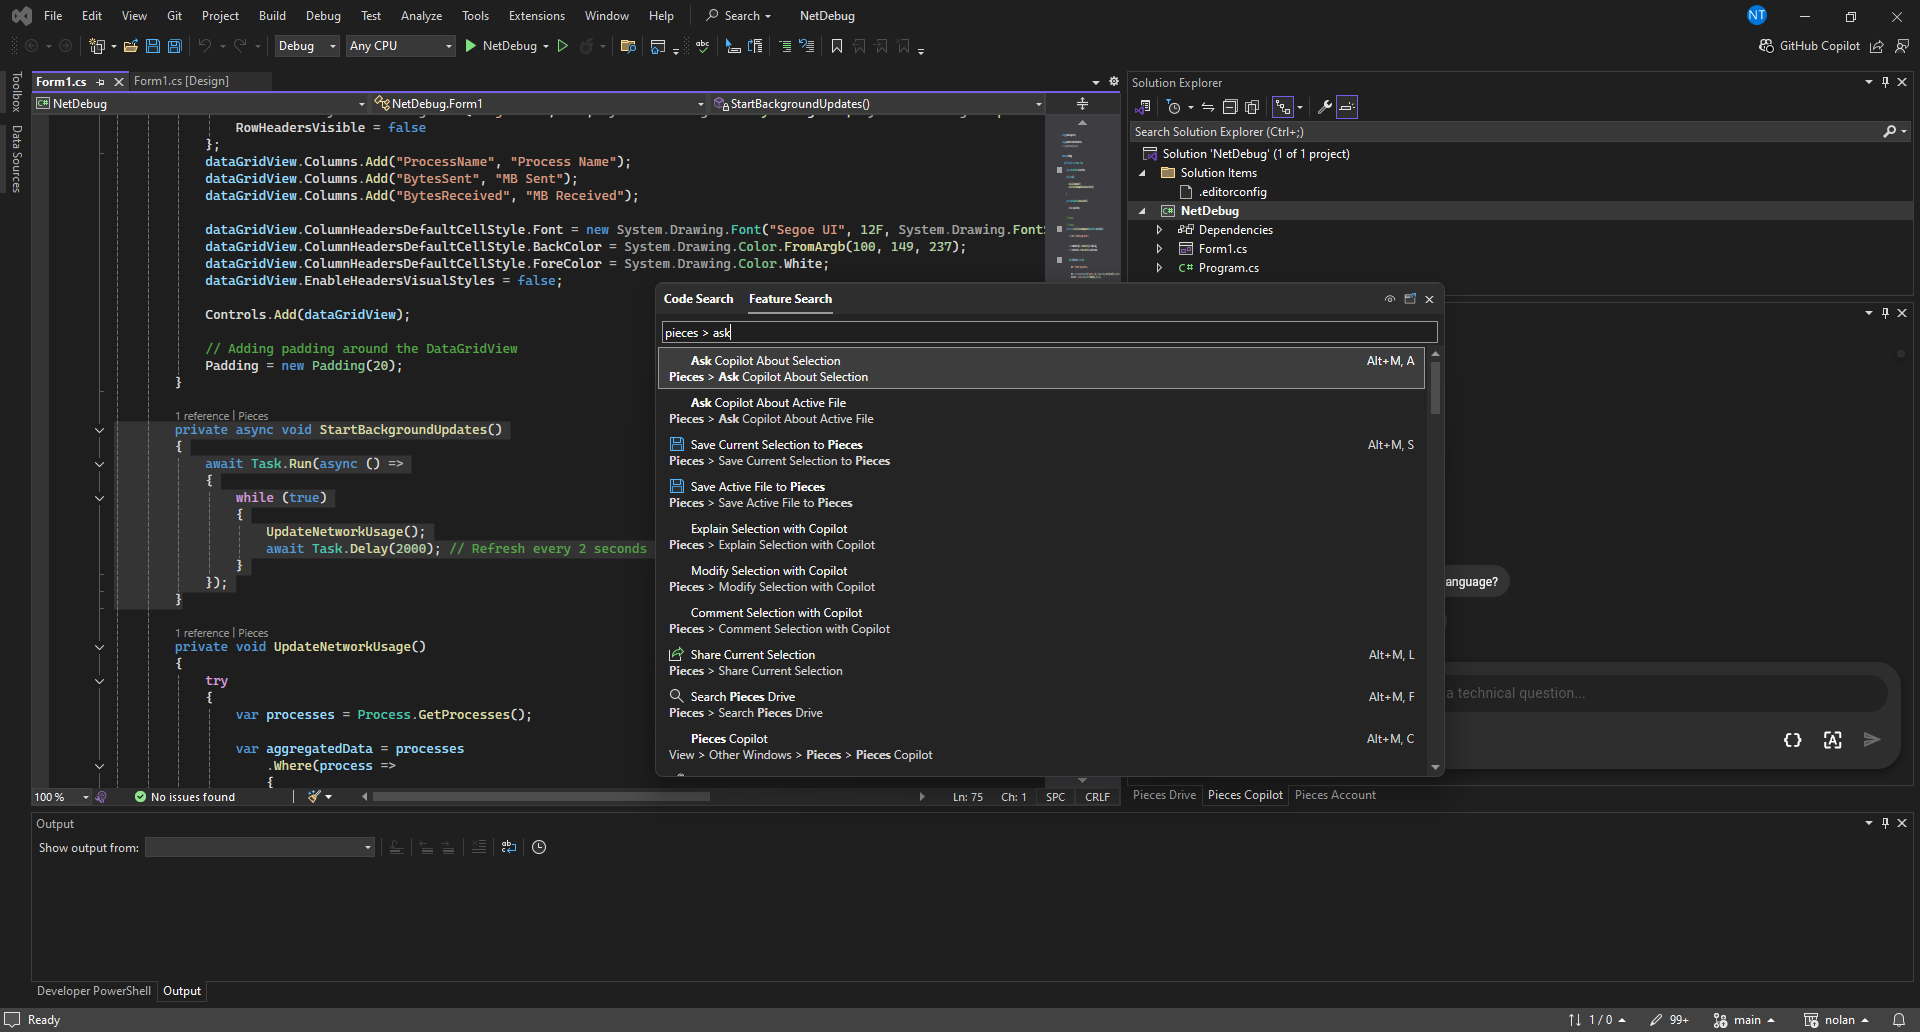
Task: Click the search results vertical scrollbar thumb
Action: point(1435,387)
